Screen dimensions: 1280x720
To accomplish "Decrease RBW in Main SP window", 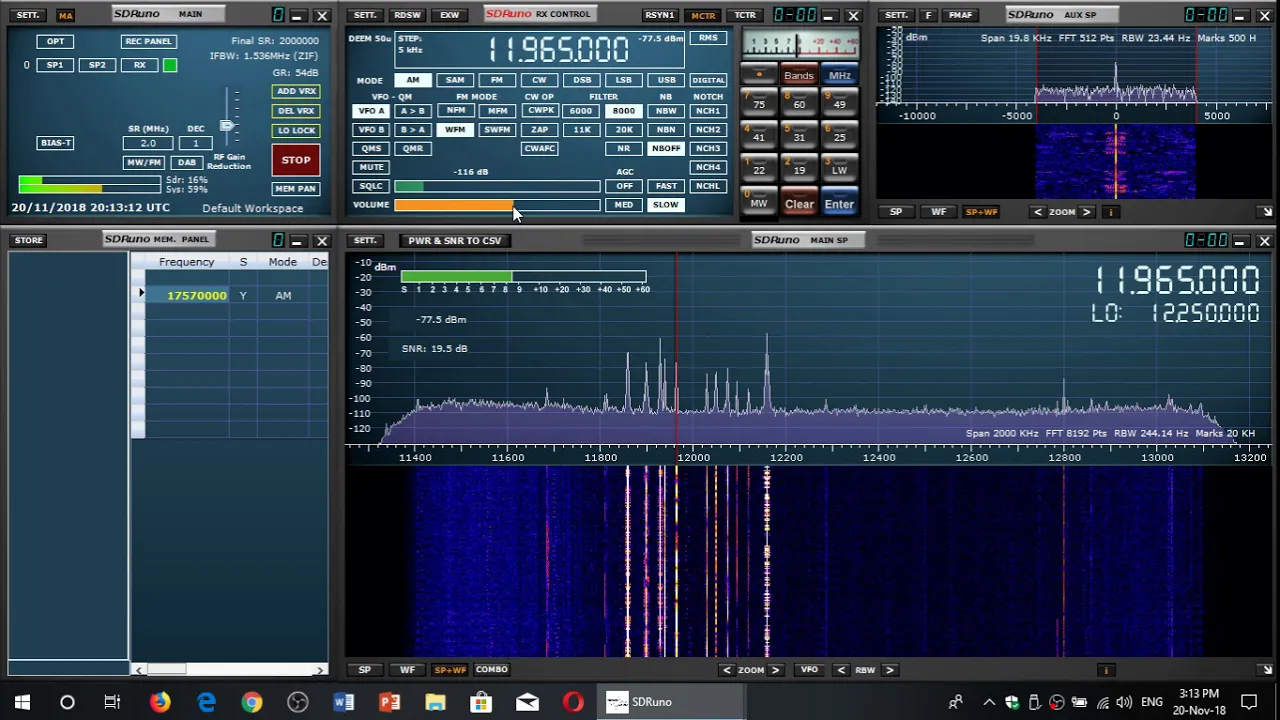I will [x=841, y=670].
